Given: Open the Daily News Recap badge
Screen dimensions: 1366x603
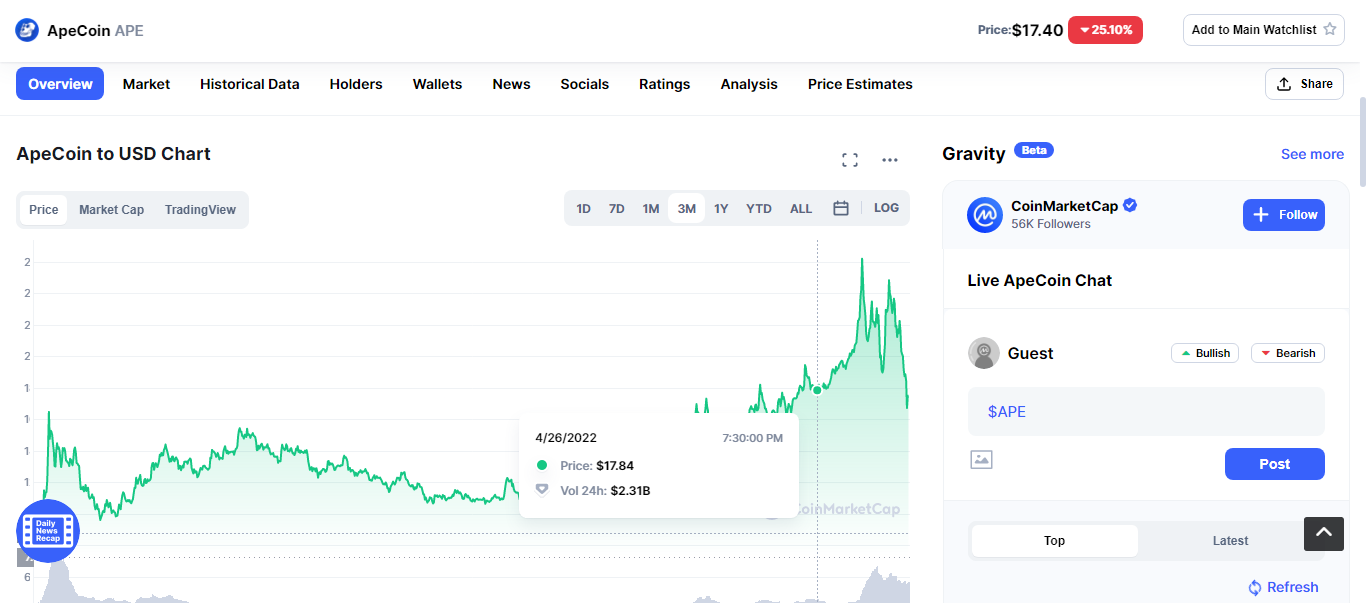Looking at the screenshot, I should (x=48, y=530).
